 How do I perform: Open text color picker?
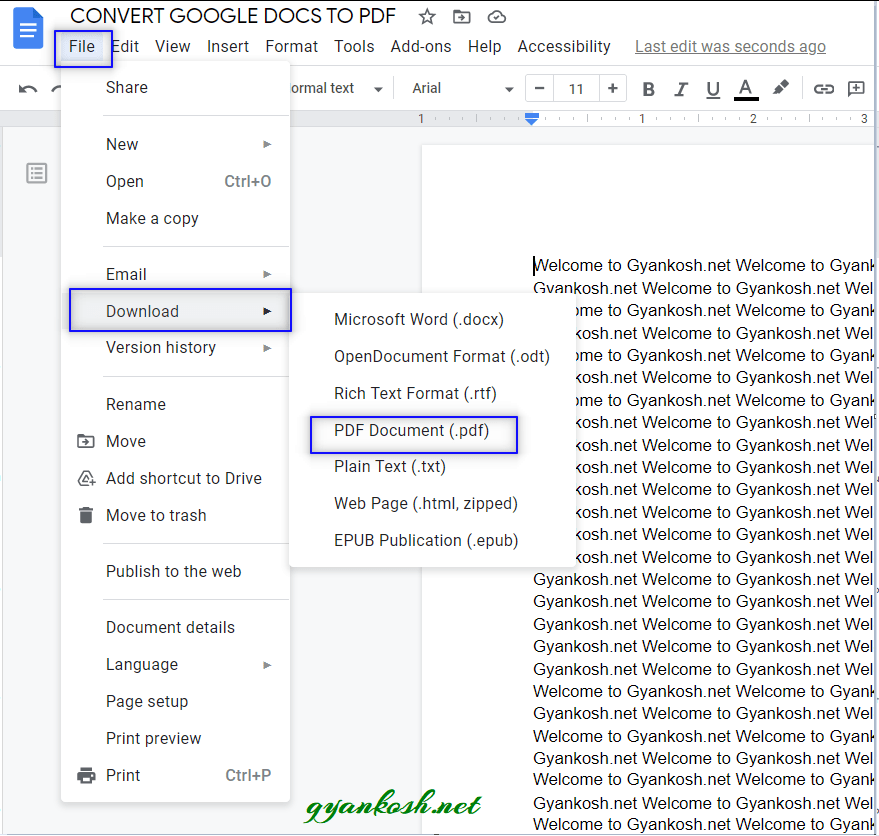pyautogui.click(x=746, y=89)
